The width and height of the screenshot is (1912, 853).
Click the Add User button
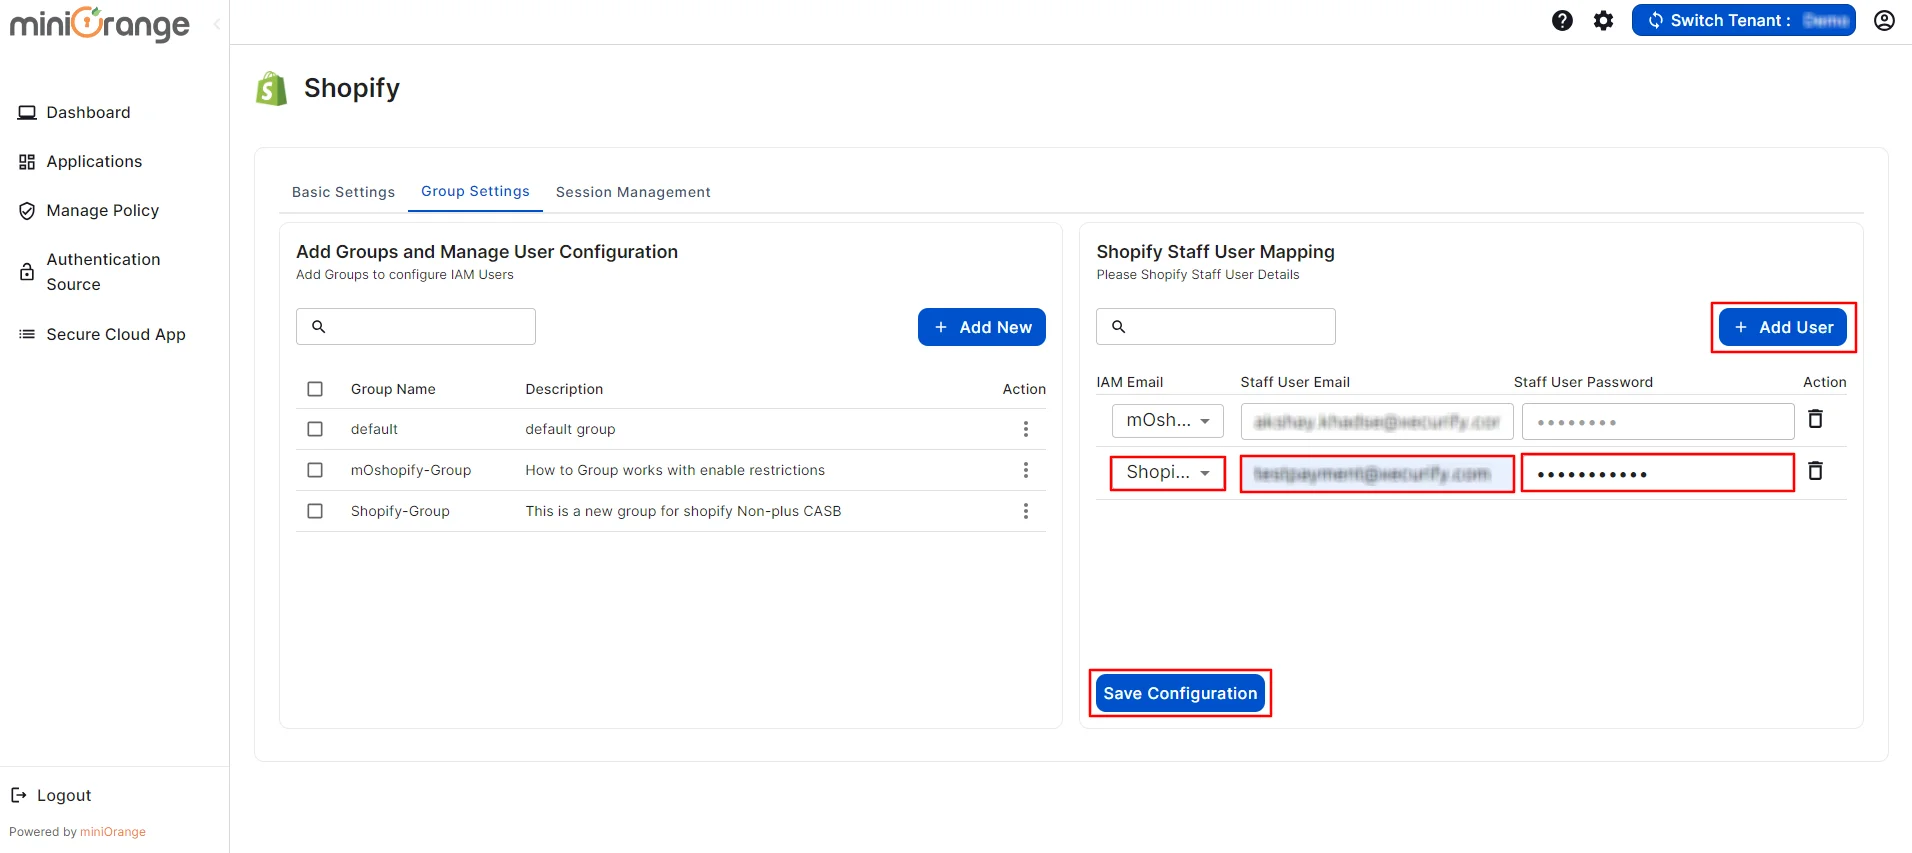(1783, 327)
